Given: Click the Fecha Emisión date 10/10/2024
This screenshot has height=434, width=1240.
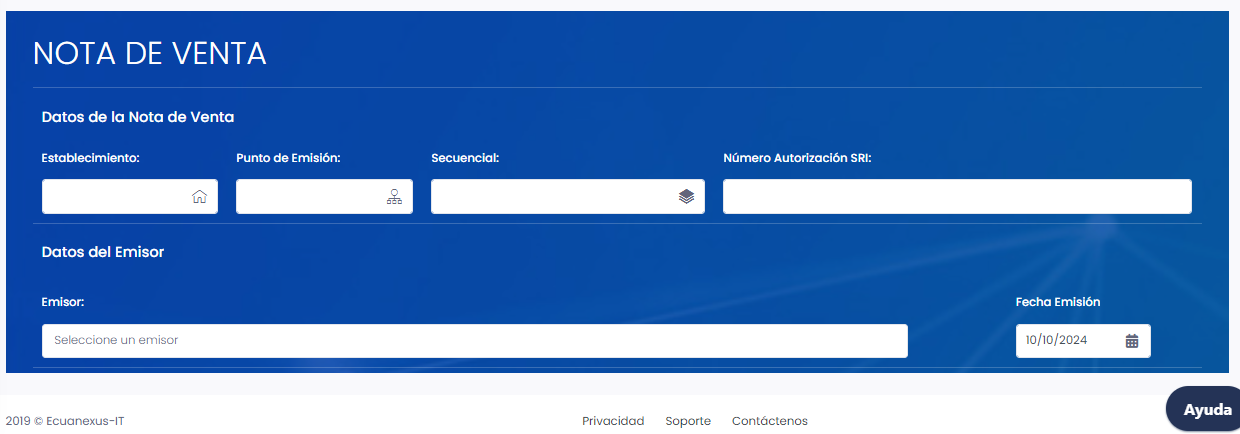Looking at the screenshot, I should tap(1056, 341).
